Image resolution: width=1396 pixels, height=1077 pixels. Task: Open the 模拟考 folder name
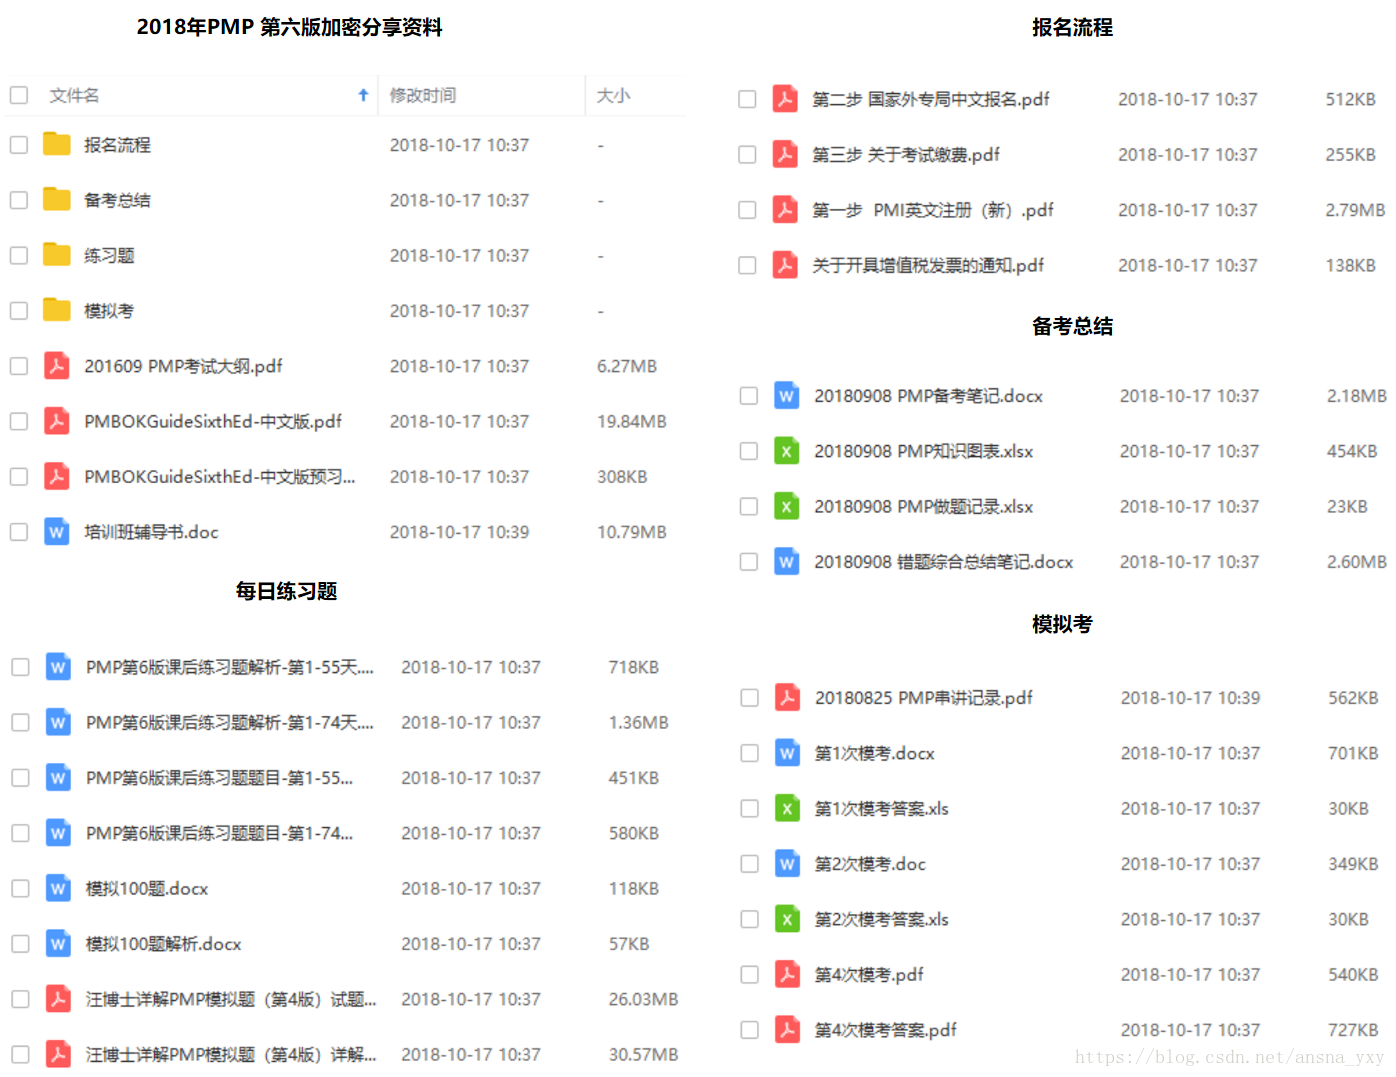tap(109, 310)
